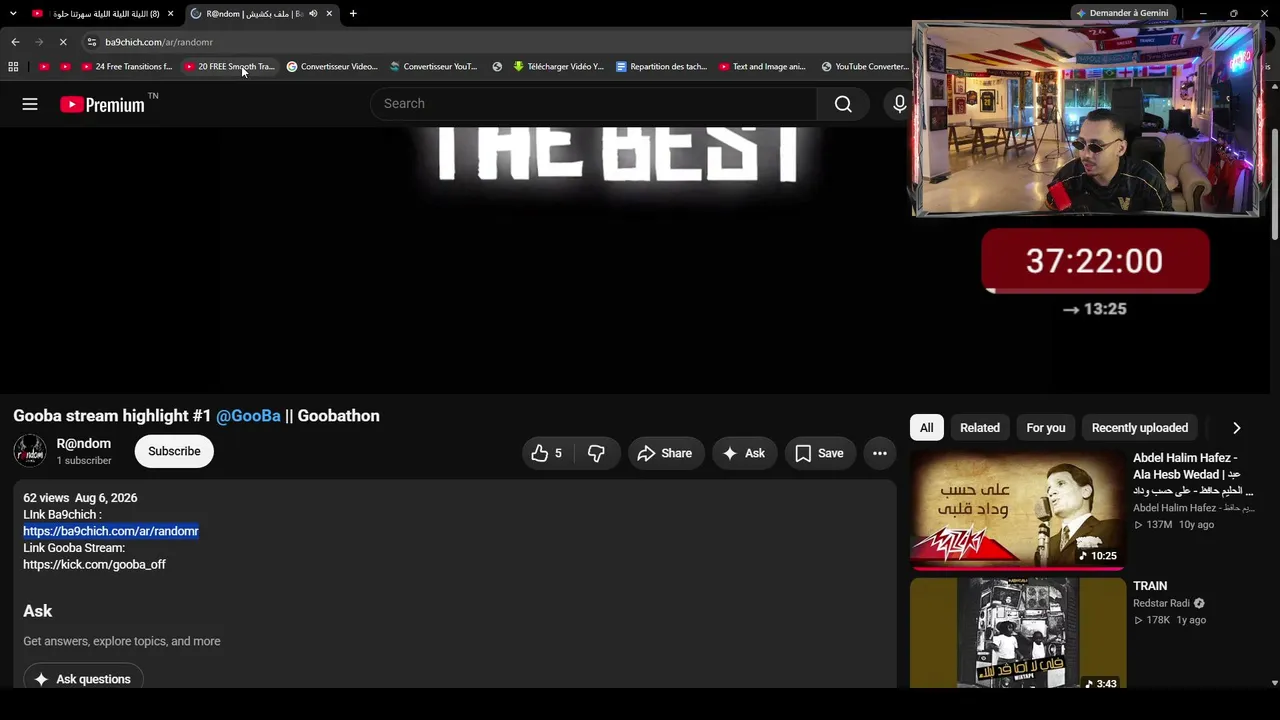Click the 'Link Gooba Stream:' description text
Viewport: 1280px width, 720px height.
click(74, 548)
